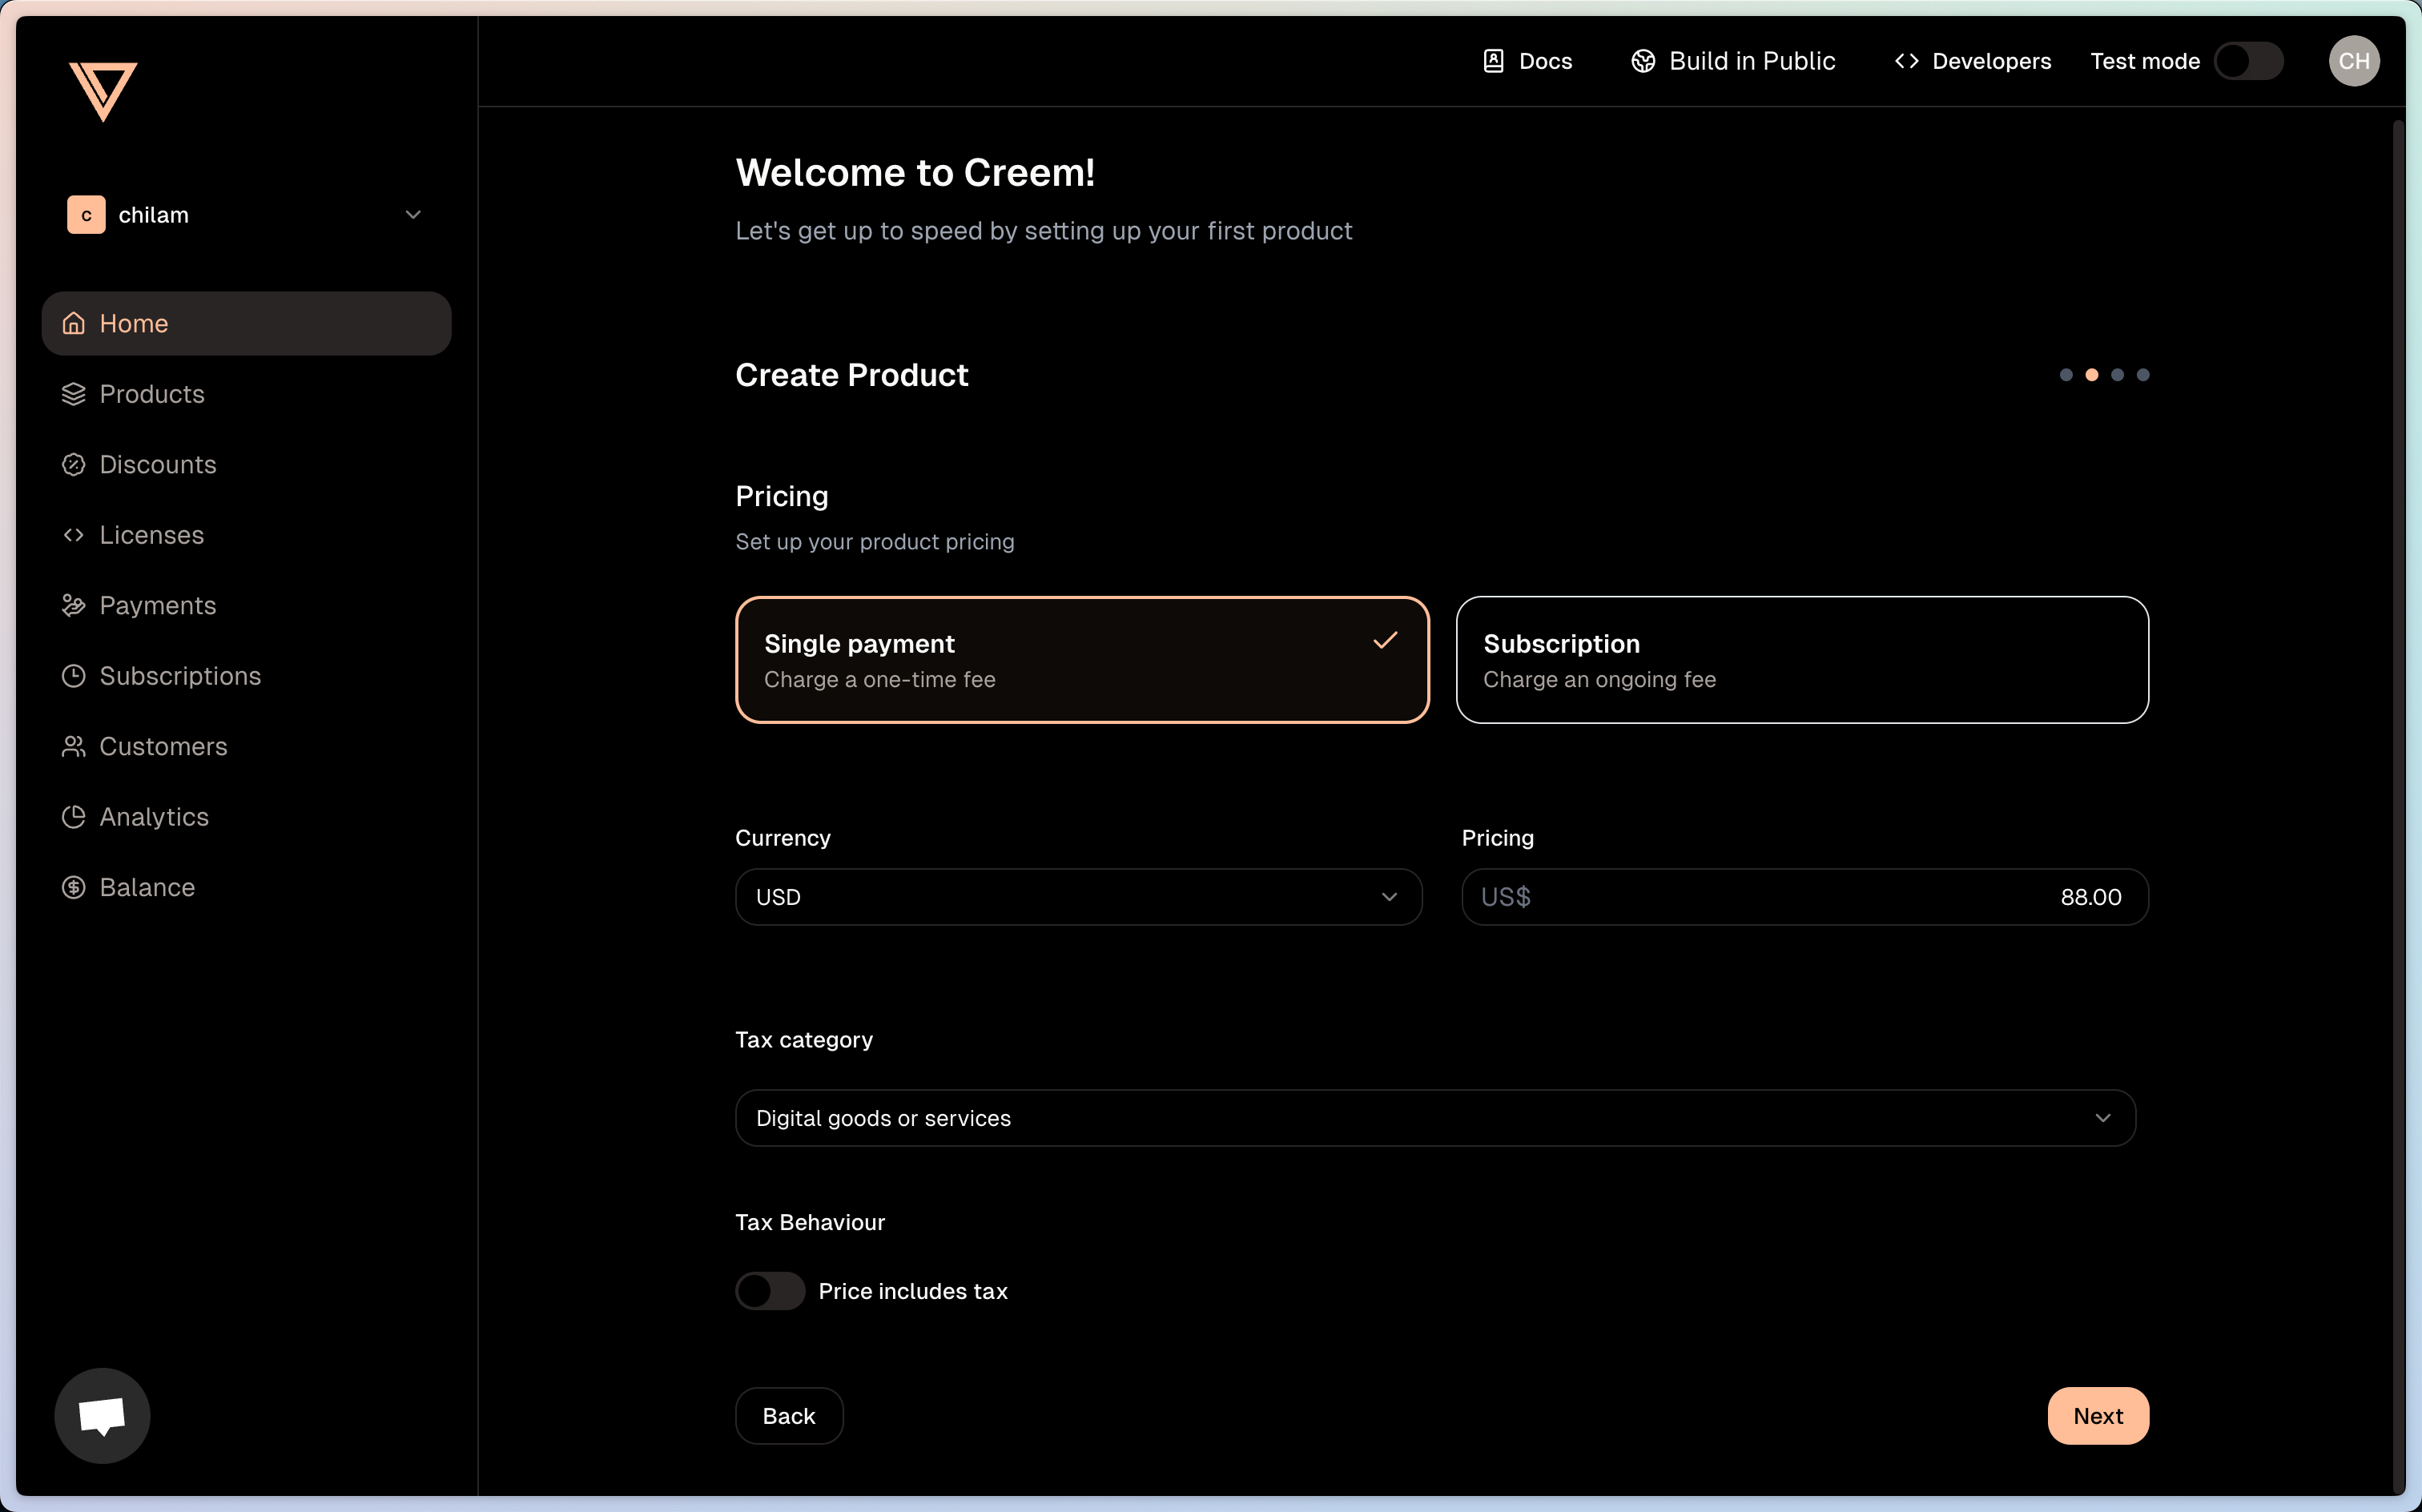
Task: Click the 'Tax Behaviour' label
Action: pyautogui.click(x=810, y=1222)
